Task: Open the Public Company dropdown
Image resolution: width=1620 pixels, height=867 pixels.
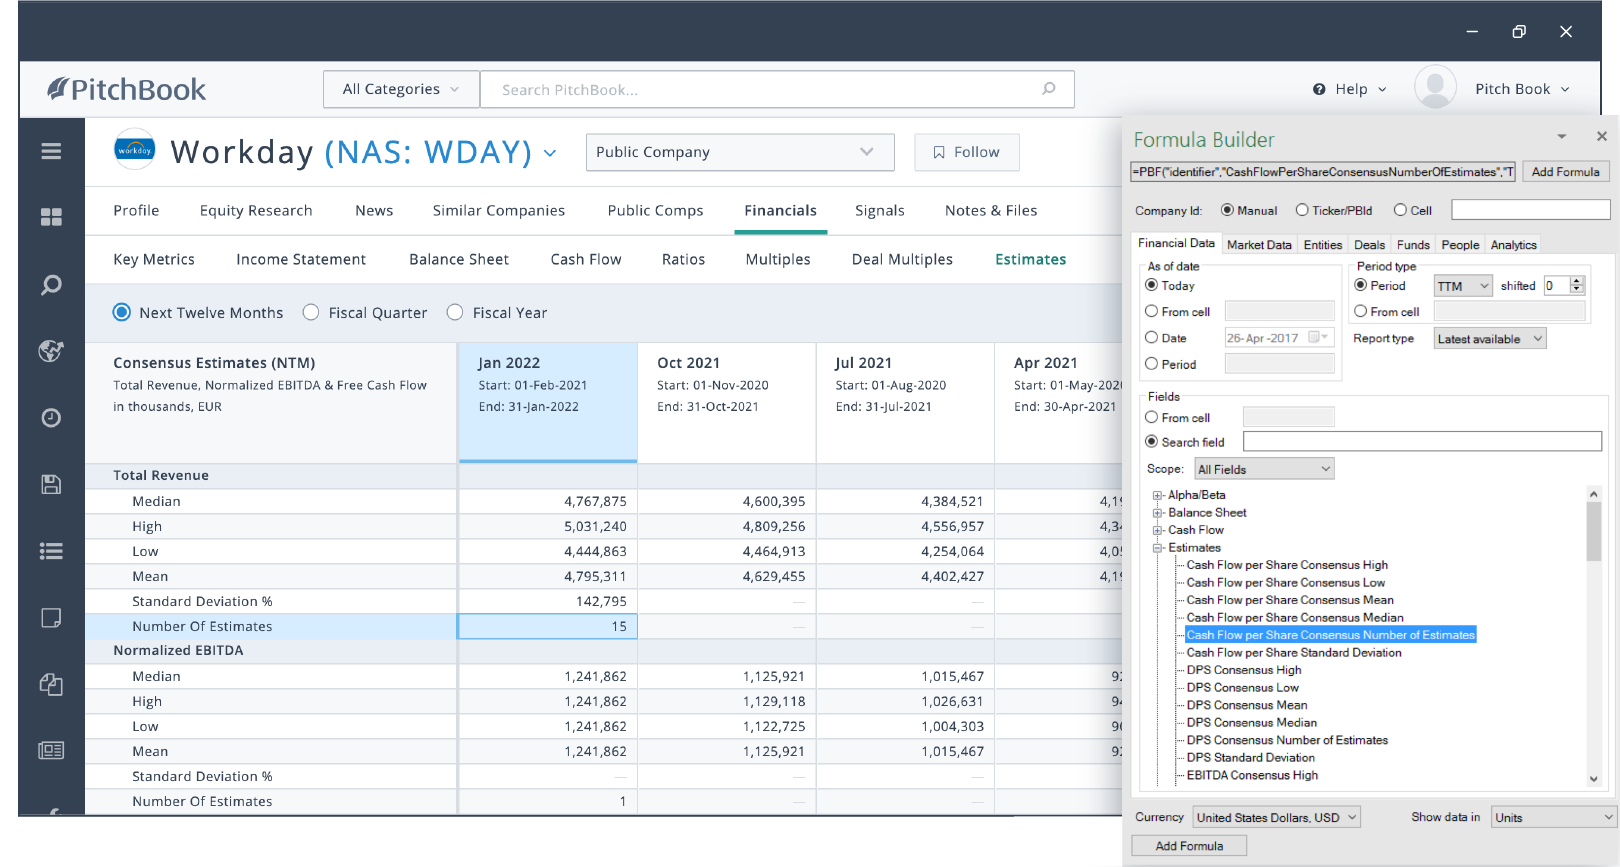Action: (x=739, y=152)
